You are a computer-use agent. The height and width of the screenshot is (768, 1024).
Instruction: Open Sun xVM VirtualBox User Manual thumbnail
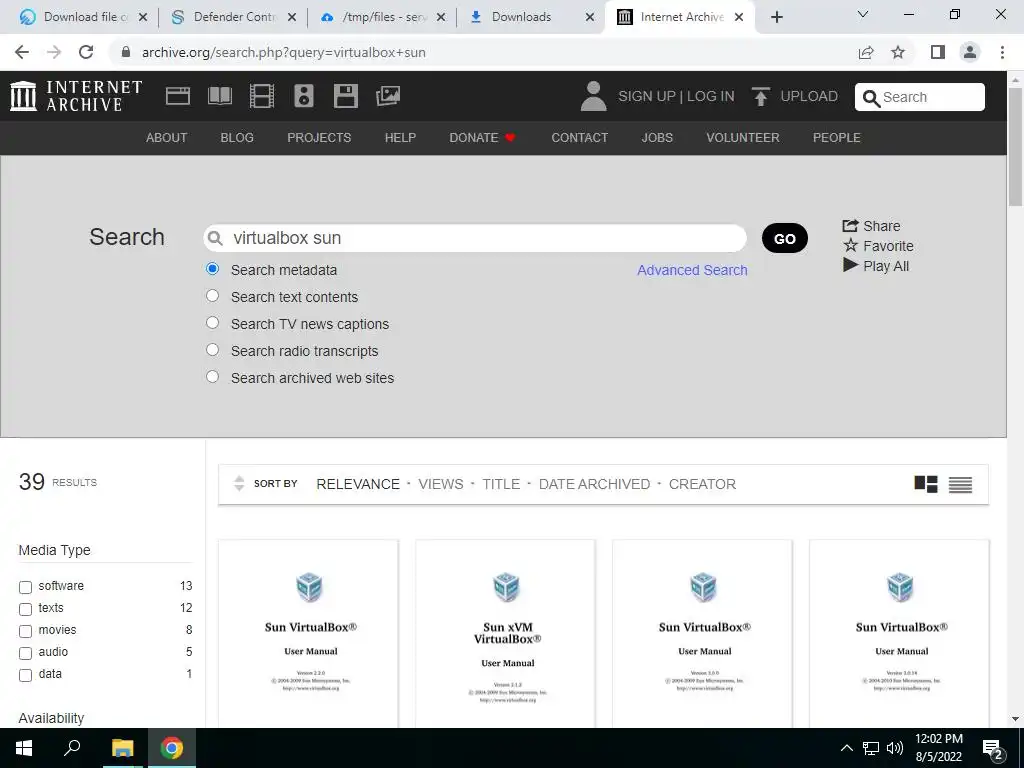(505, 633)
